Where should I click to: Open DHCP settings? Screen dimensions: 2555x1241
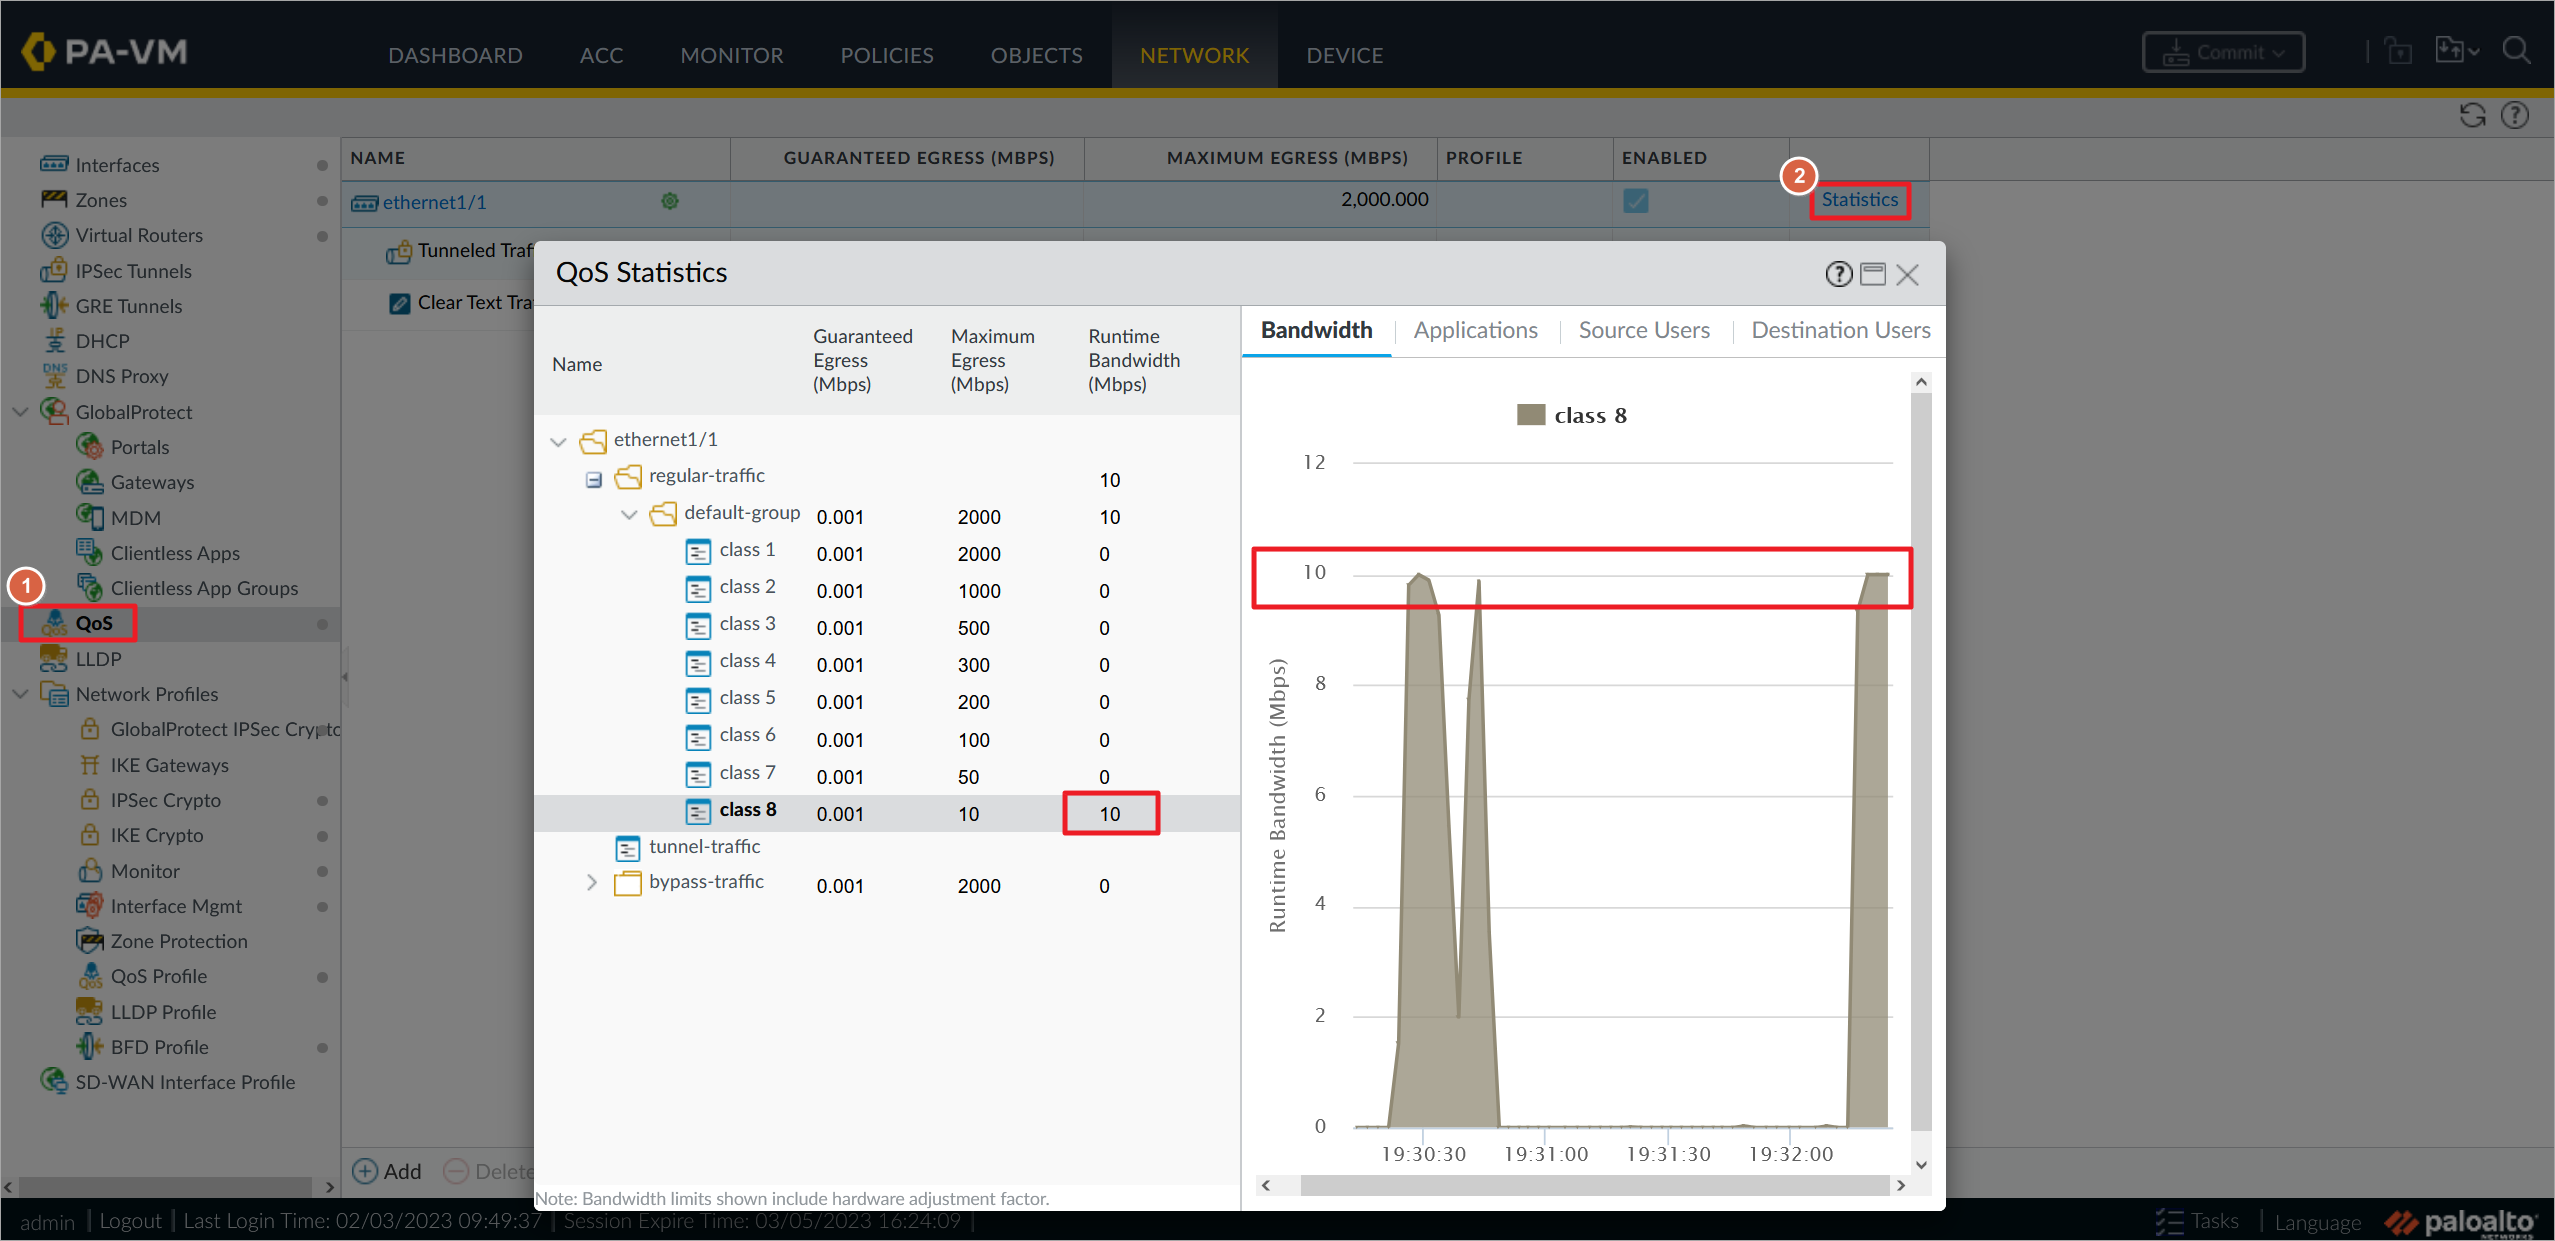102,341
